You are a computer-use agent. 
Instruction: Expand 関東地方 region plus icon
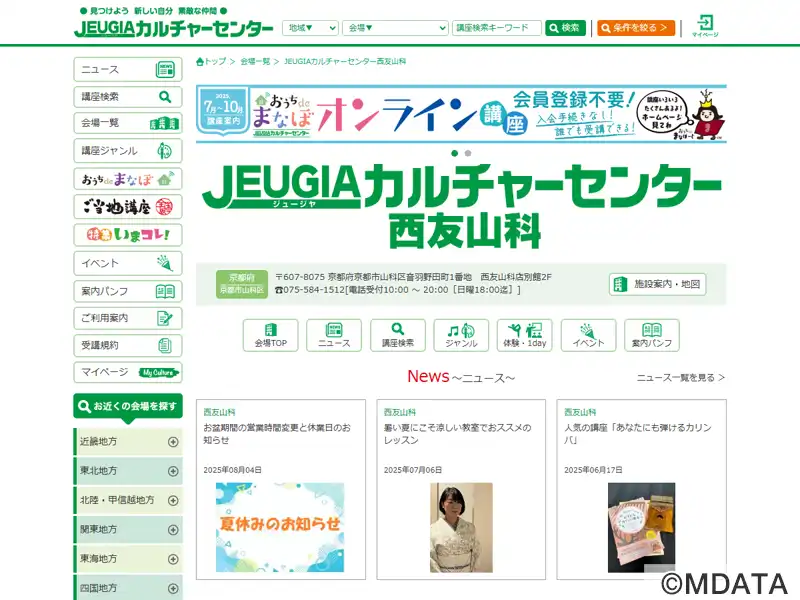click(x=173, y=530)
